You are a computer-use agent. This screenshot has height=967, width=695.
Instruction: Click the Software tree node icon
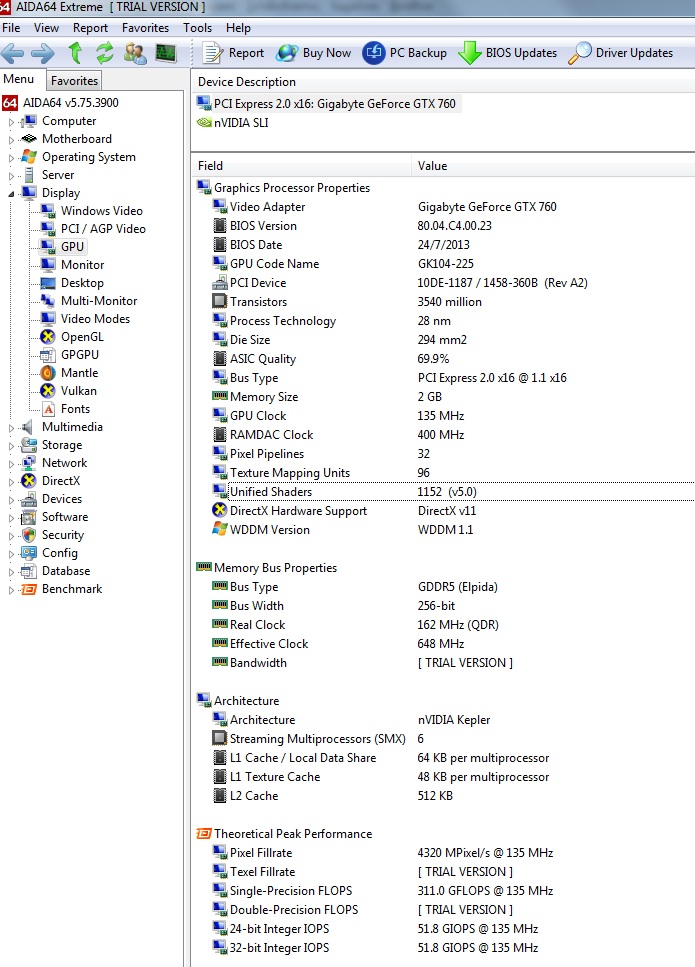pyautogui.click(x=29, y=517)
